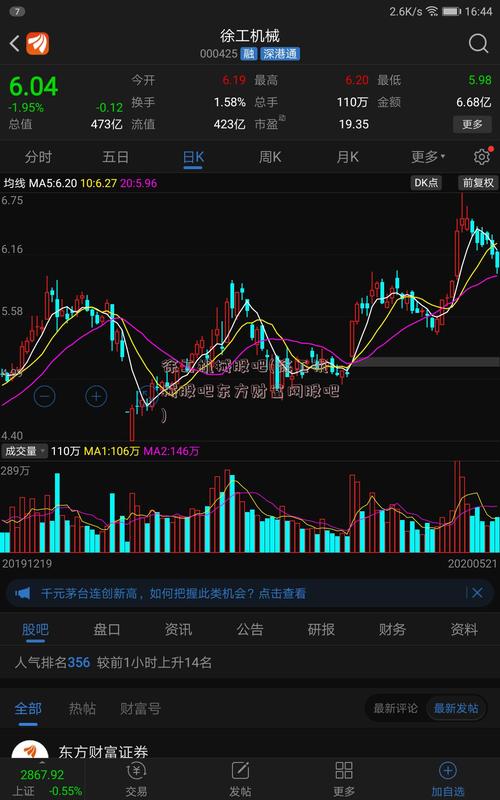Sort by 最新评论
Screen dimensions: 500x800
(395, 708)
